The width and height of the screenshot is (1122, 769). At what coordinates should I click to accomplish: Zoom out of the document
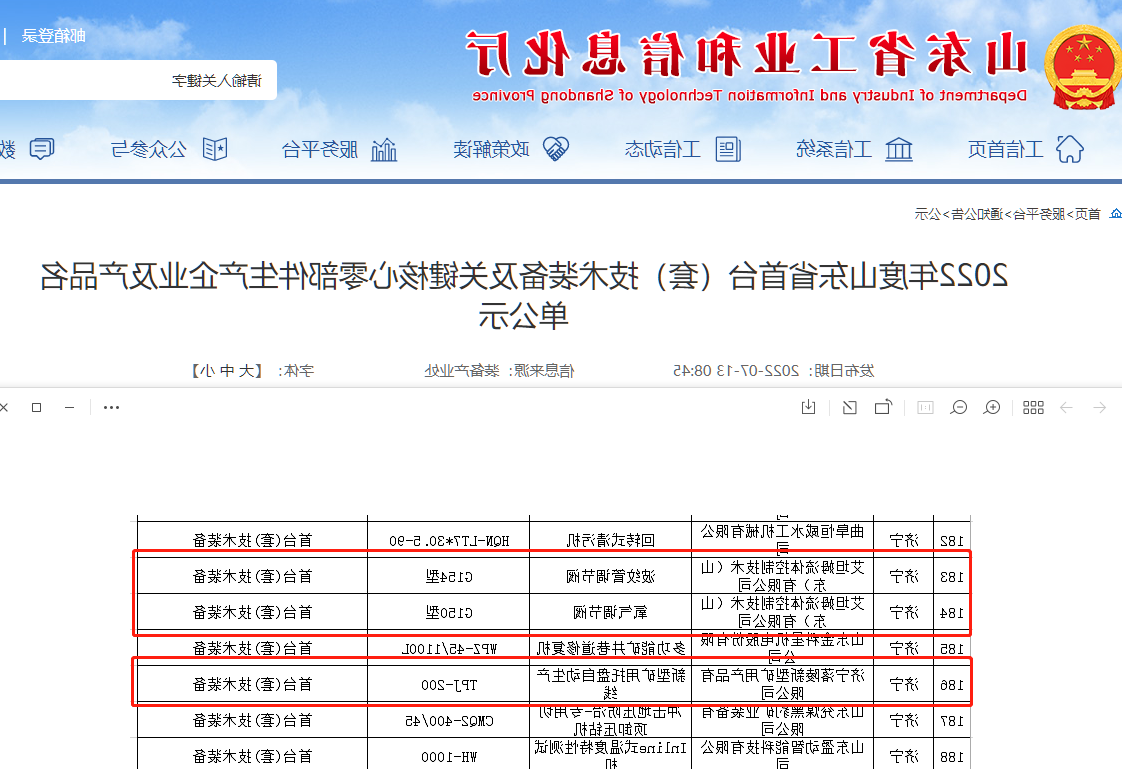tap(960, 407)
